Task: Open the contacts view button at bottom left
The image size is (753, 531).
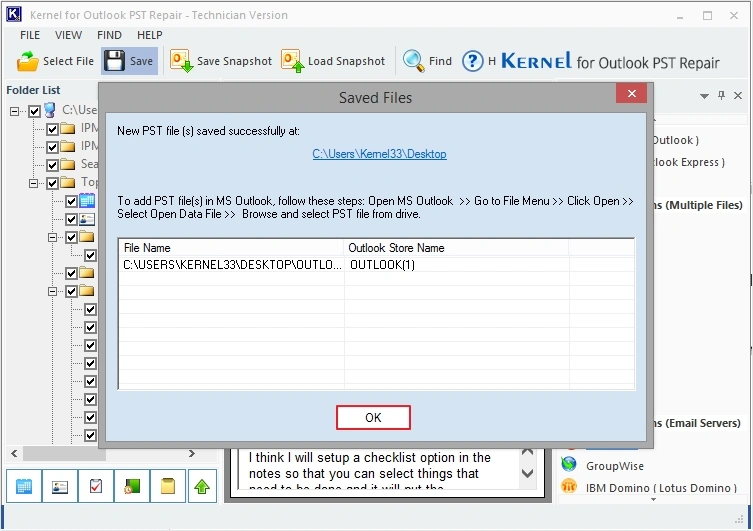Action: pos(60,486)
